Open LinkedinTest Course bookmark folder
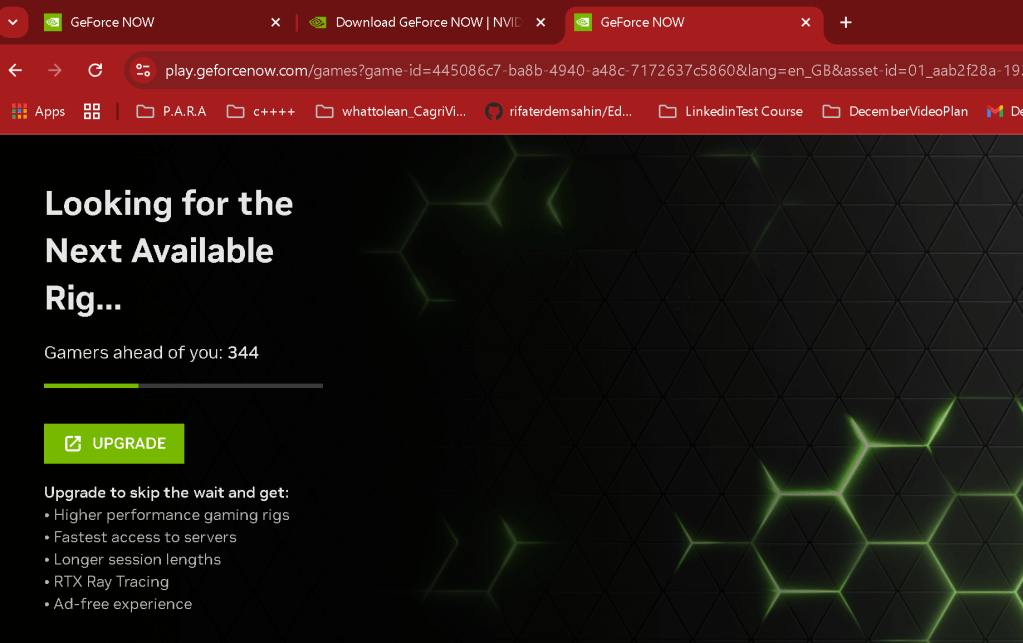 [731, 112]
